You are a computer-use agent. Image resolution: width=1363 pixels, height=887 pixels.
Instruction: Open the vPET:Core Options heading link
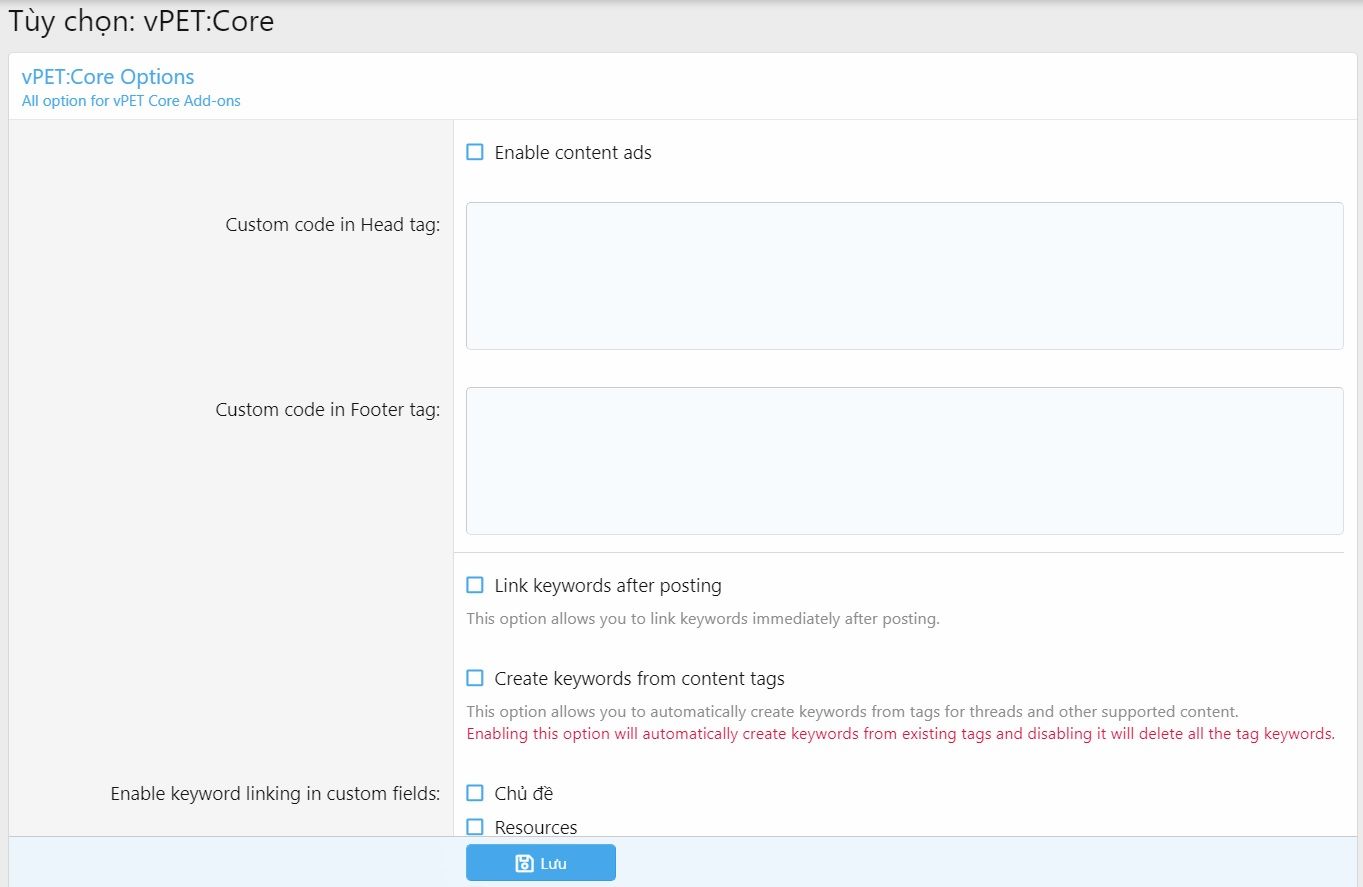108,77
